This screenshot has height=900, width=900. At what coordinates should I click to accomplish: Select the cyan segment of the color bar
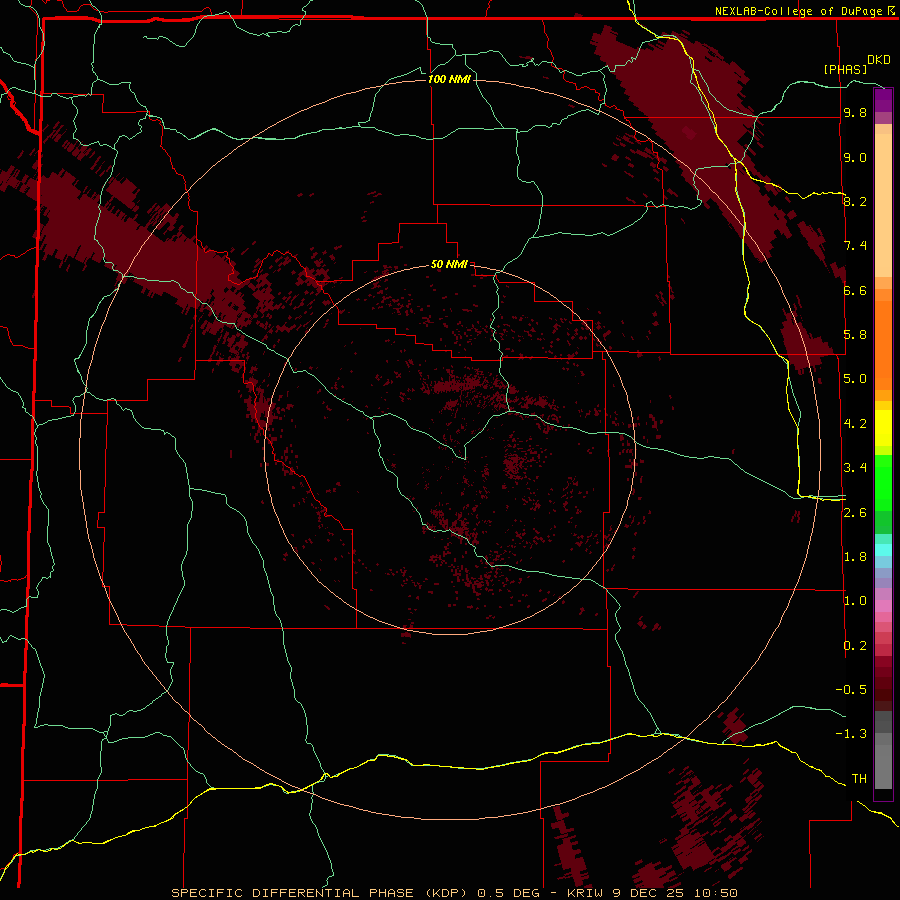[883, 550]
